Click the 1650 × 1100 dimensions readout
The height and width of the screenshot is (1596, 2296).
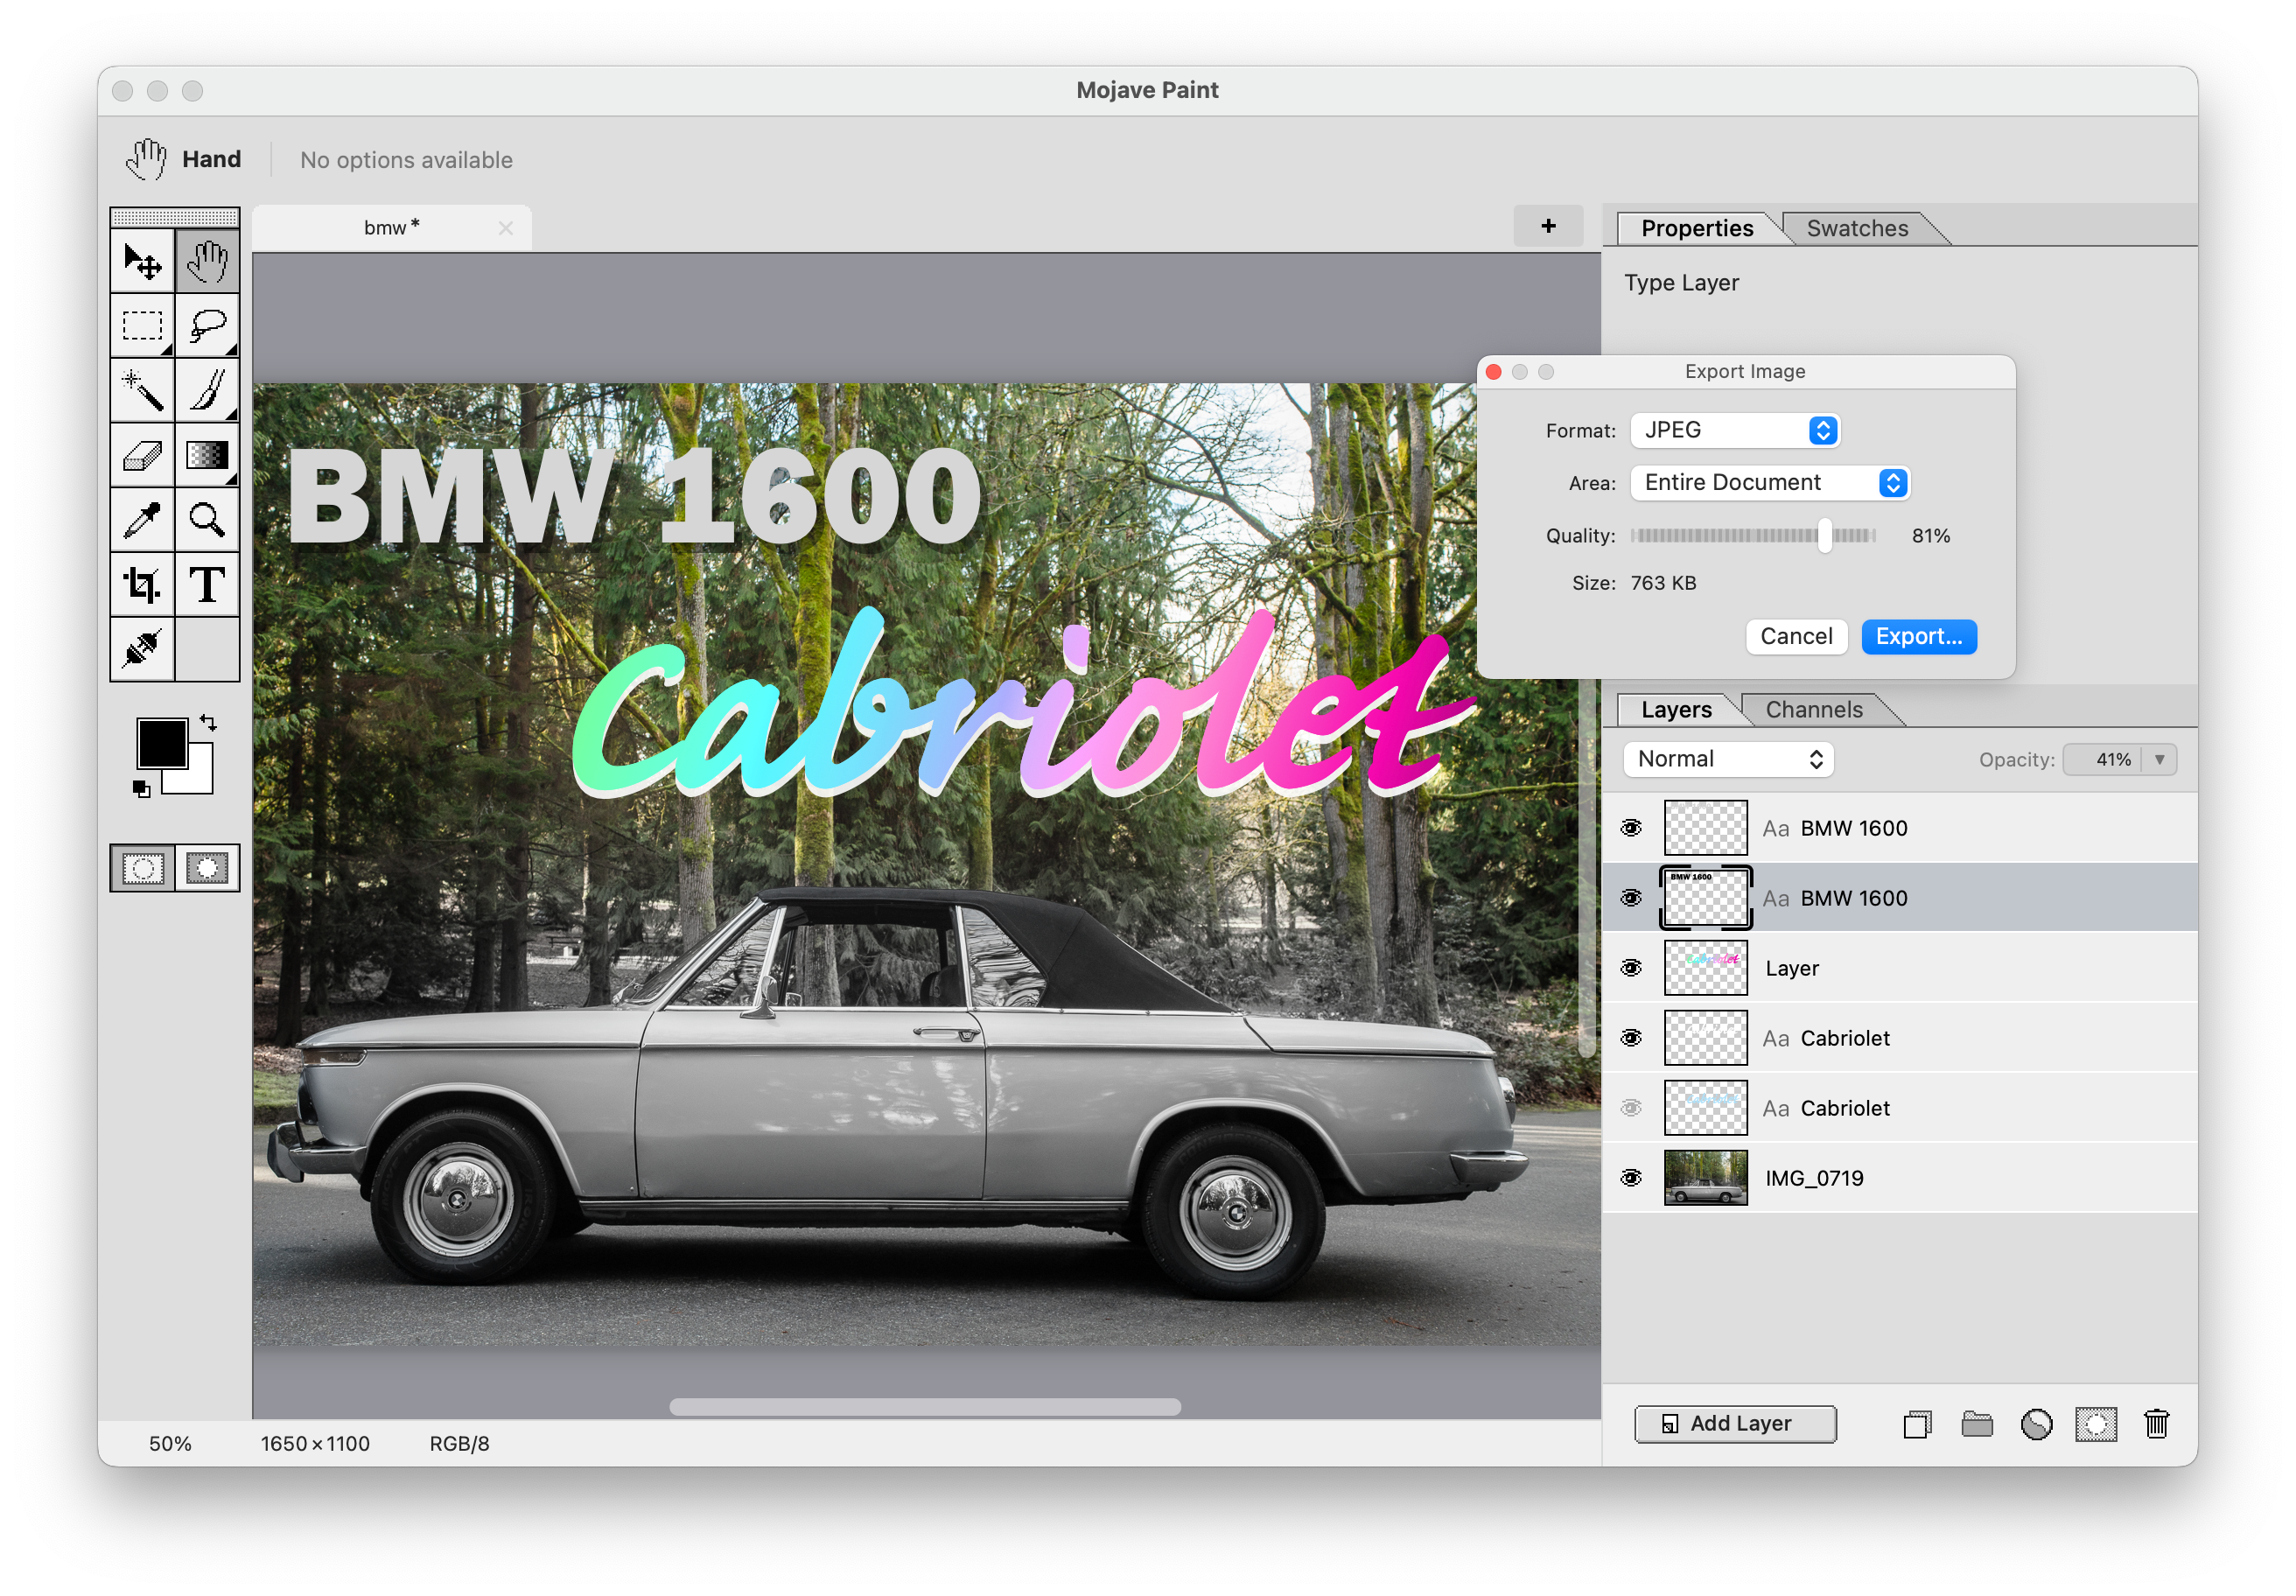[x=315, y=1443]
